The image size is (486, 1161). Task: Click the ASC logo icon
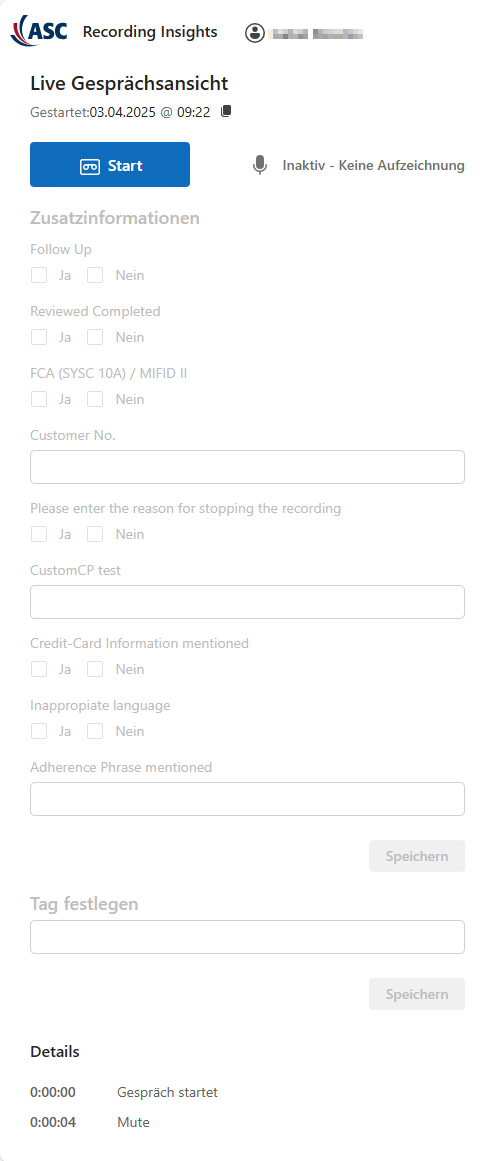pyautogui.click(x=40, y=31)
